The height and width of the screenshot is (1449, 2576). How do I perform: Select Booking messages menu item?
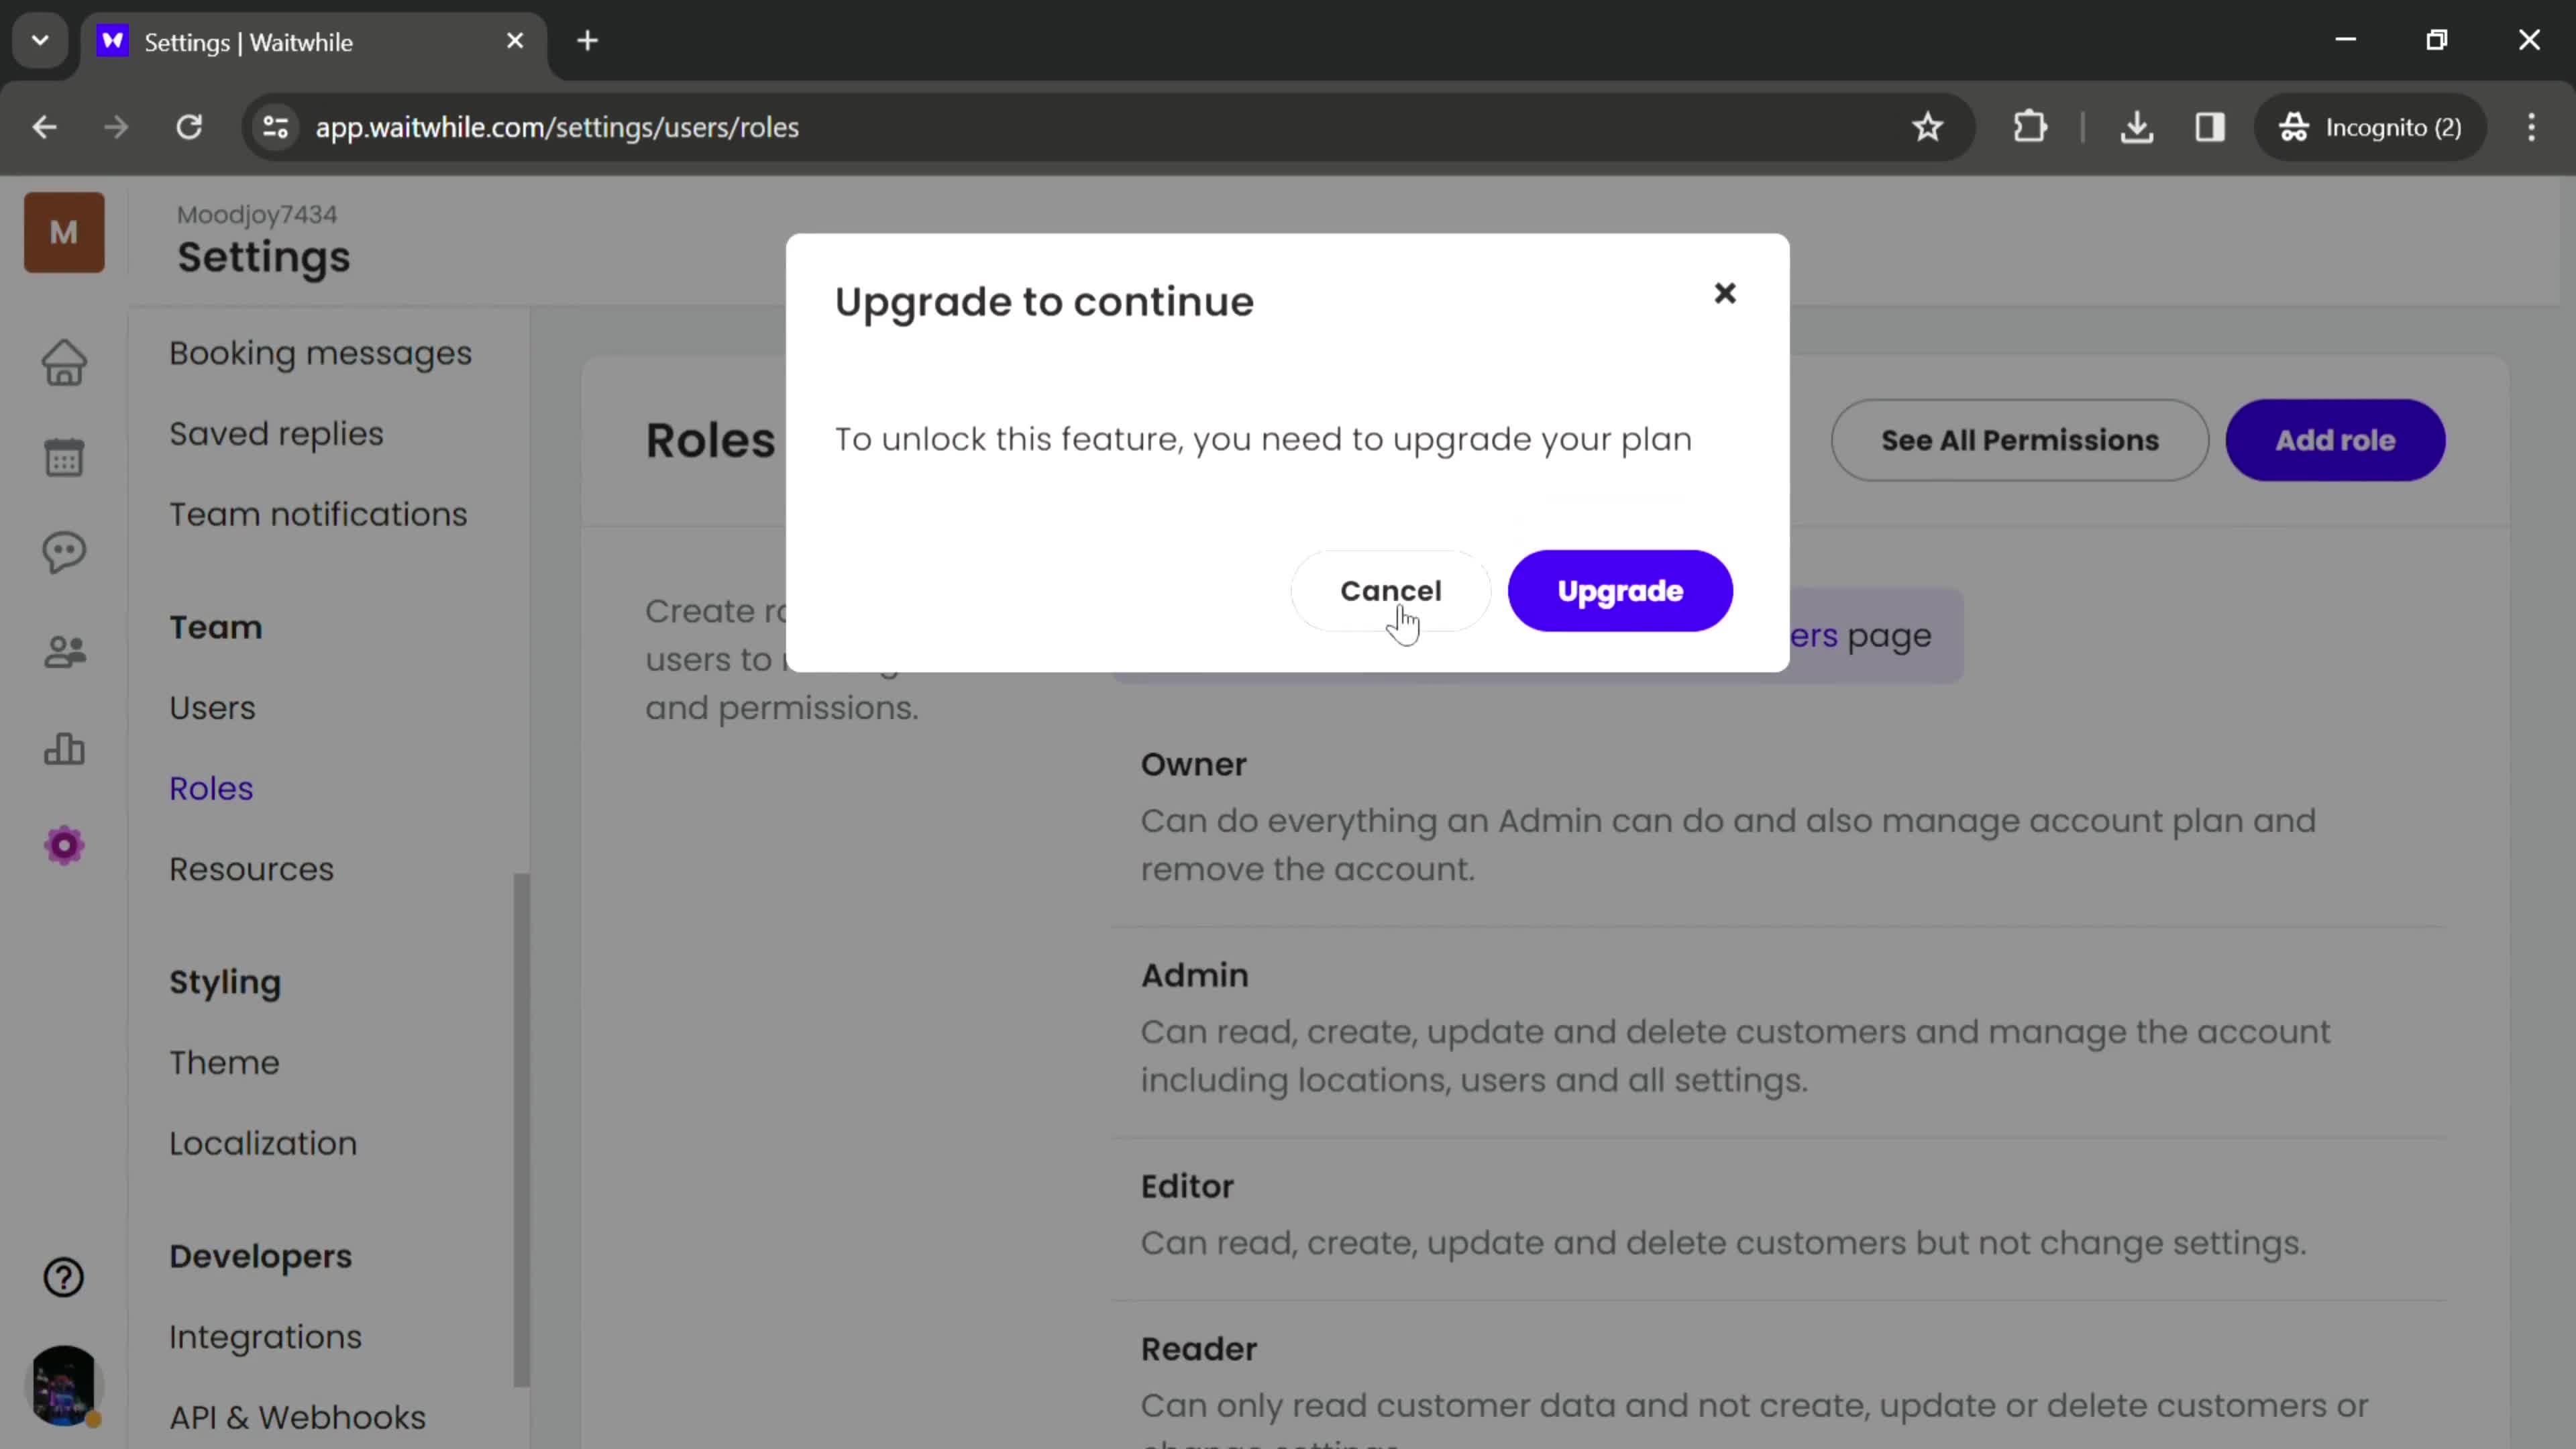pos(320,352)
